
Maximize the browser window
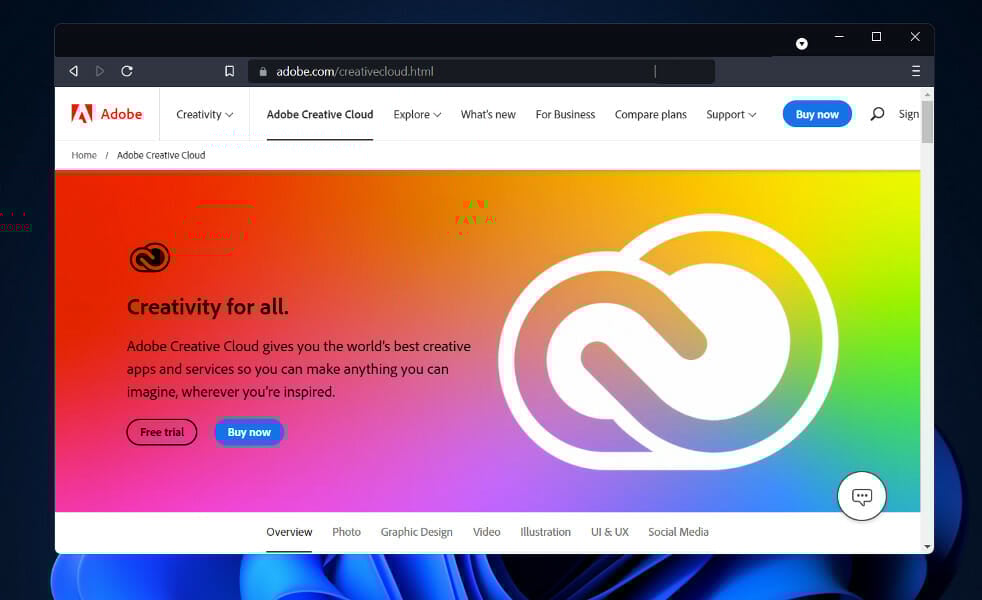(x=877, y=37)
